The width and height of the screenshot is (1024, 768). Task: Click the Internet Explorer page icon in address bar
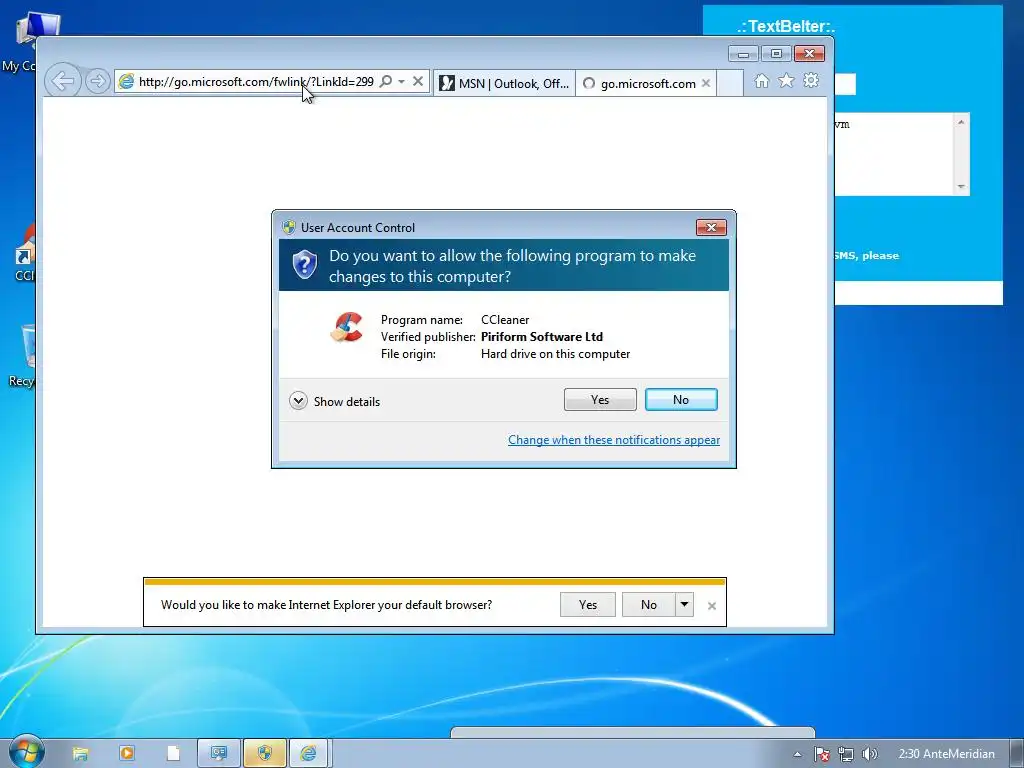pos(126,82)
